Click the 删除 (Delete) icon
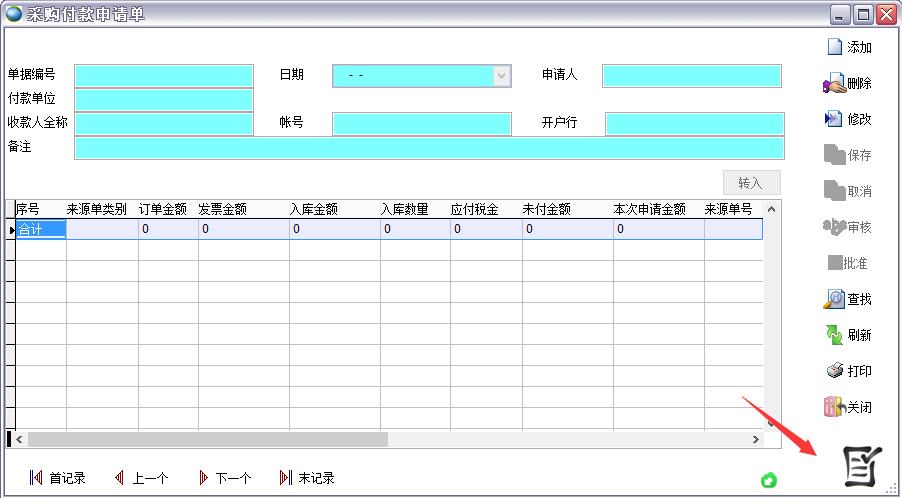This screenshot has height=498, width=902. tap(835, 84)
